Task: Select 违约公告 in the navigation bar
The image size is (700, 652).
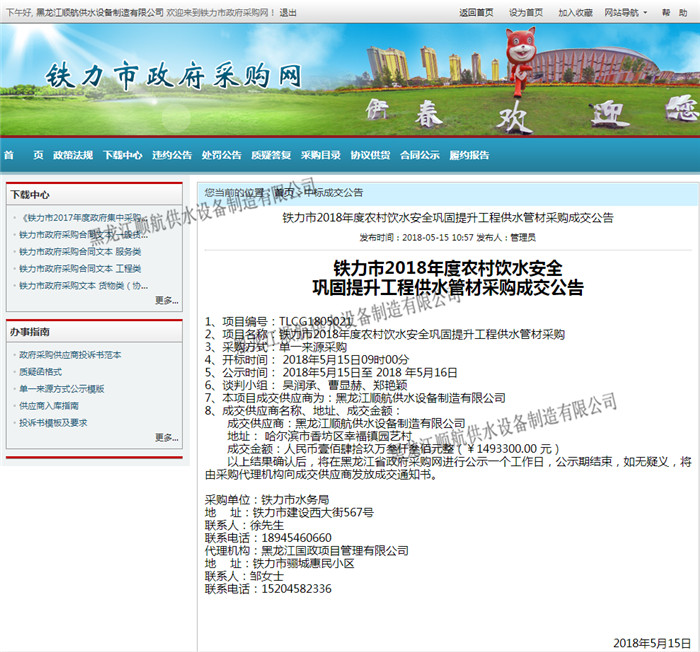Action: pyautogui.click(x=172, y=155)
